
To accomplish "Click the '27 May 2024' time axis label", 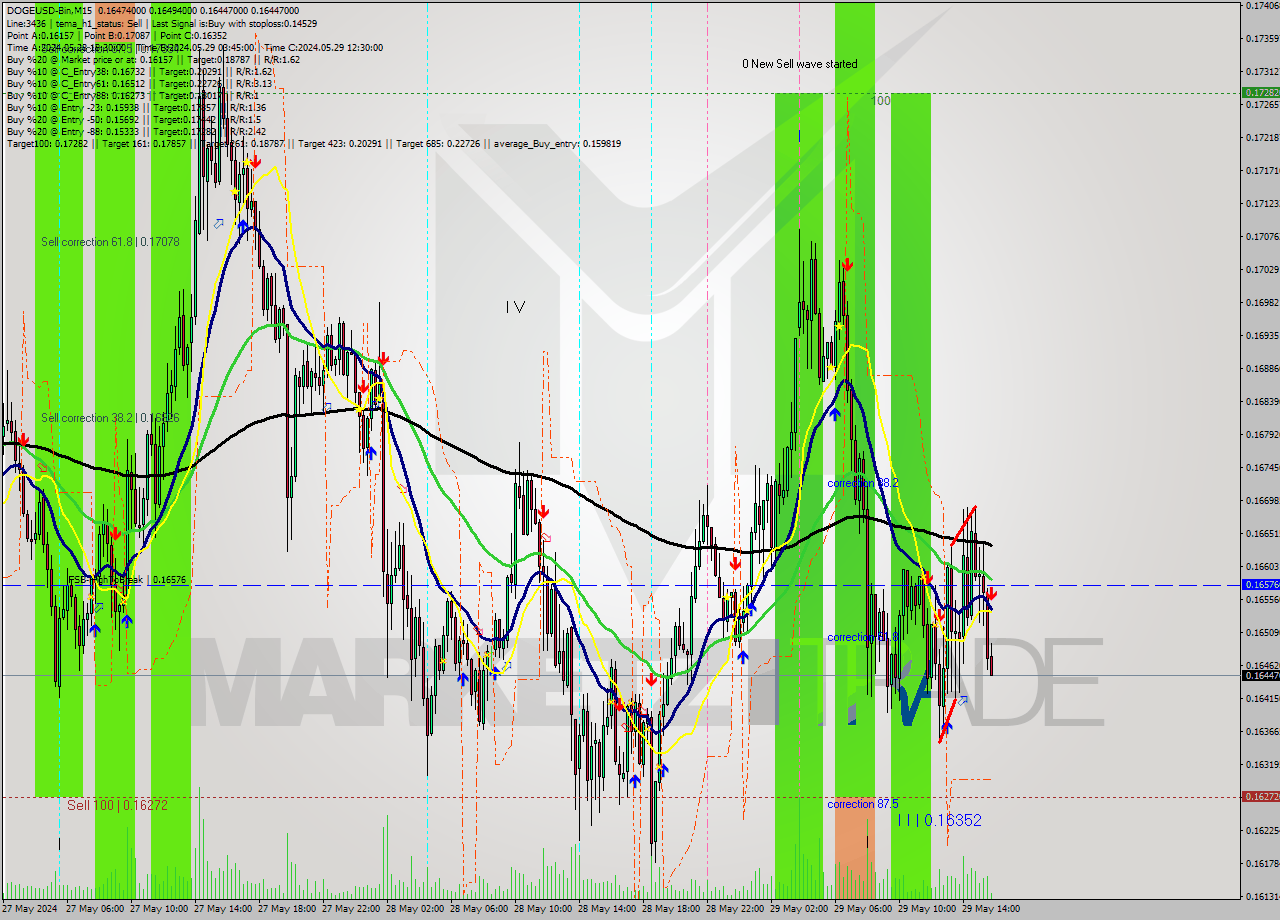I will tap(30, 909).
